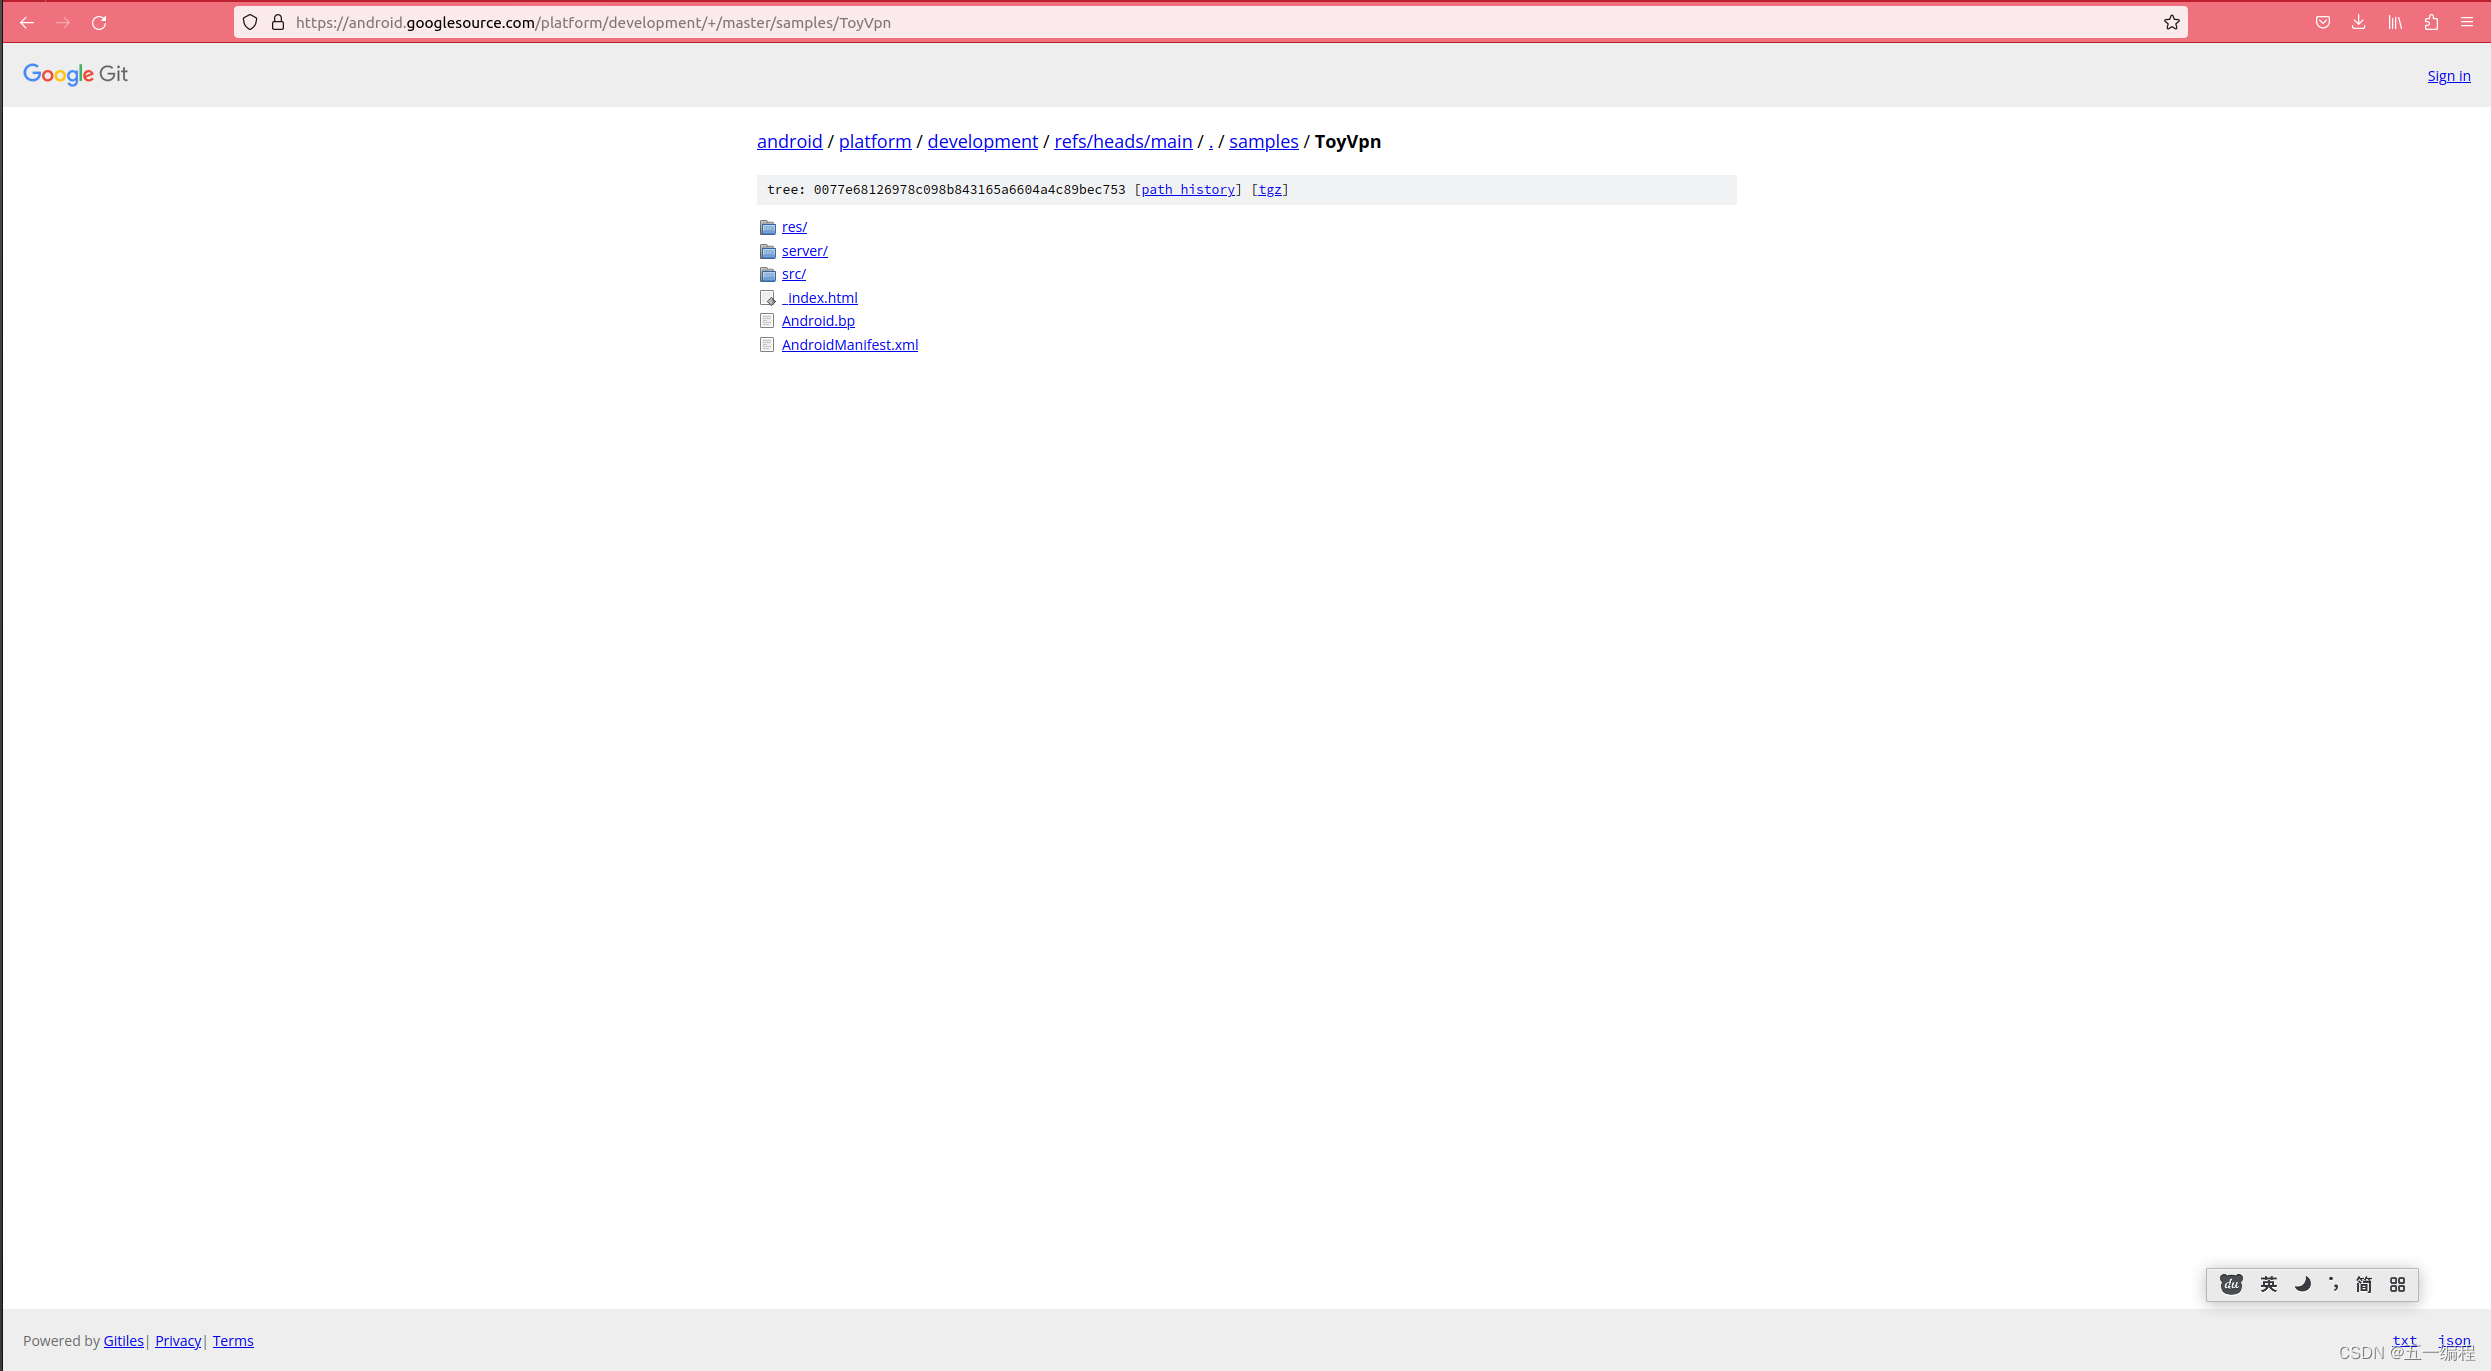Toggle the 英 language option
The width and height of the screenshot is (2491, 1371).
click(2267, 1284)
